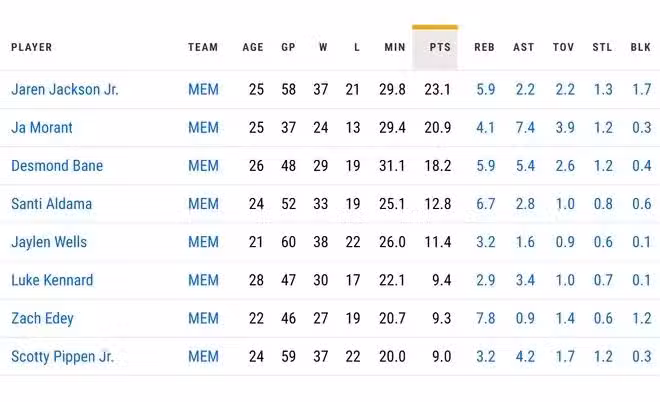Click the PLAYER column header
The image size is (660, 402).
click(32, 47)
